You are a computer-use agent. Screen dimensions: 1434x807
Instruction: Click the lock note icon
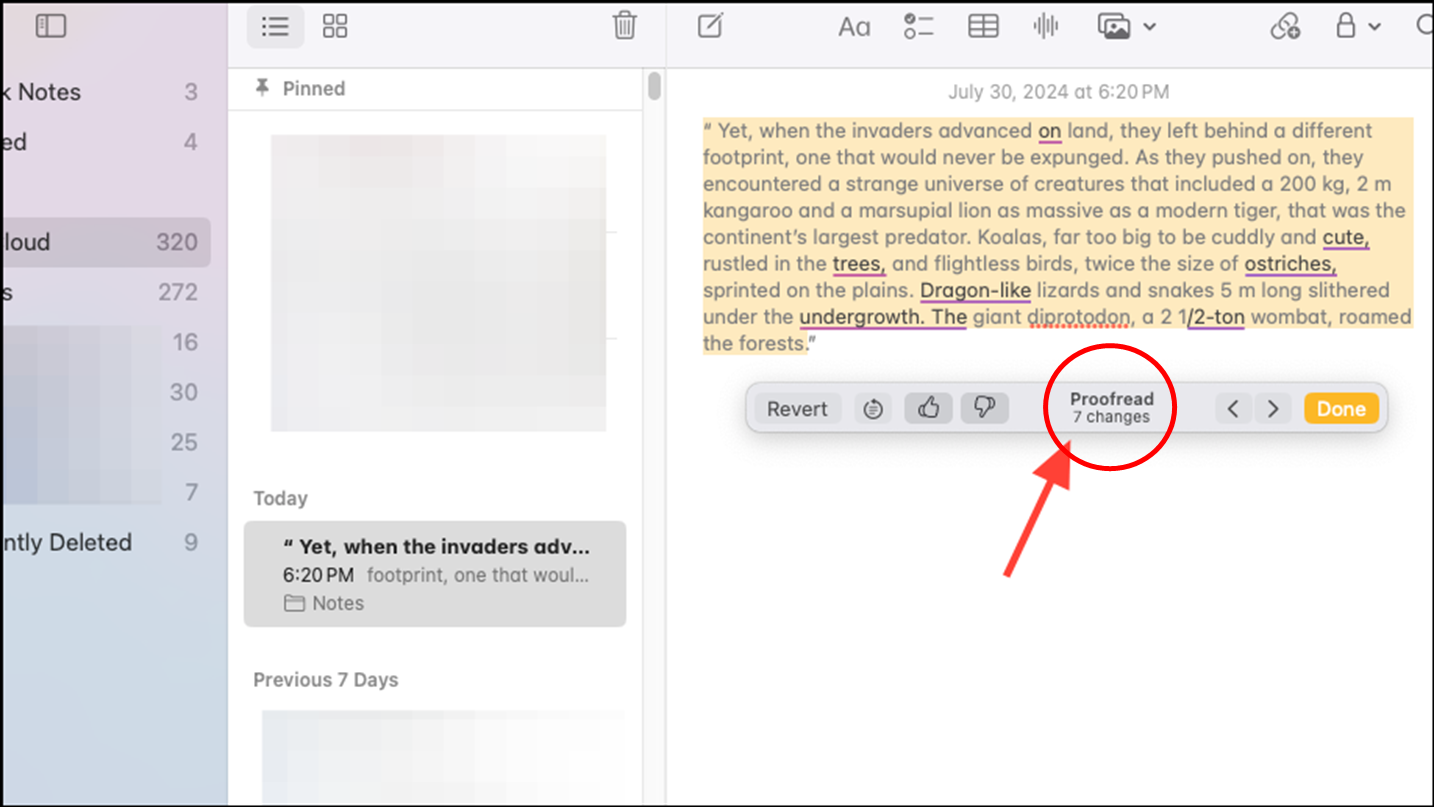click(x=1346, y=26)
